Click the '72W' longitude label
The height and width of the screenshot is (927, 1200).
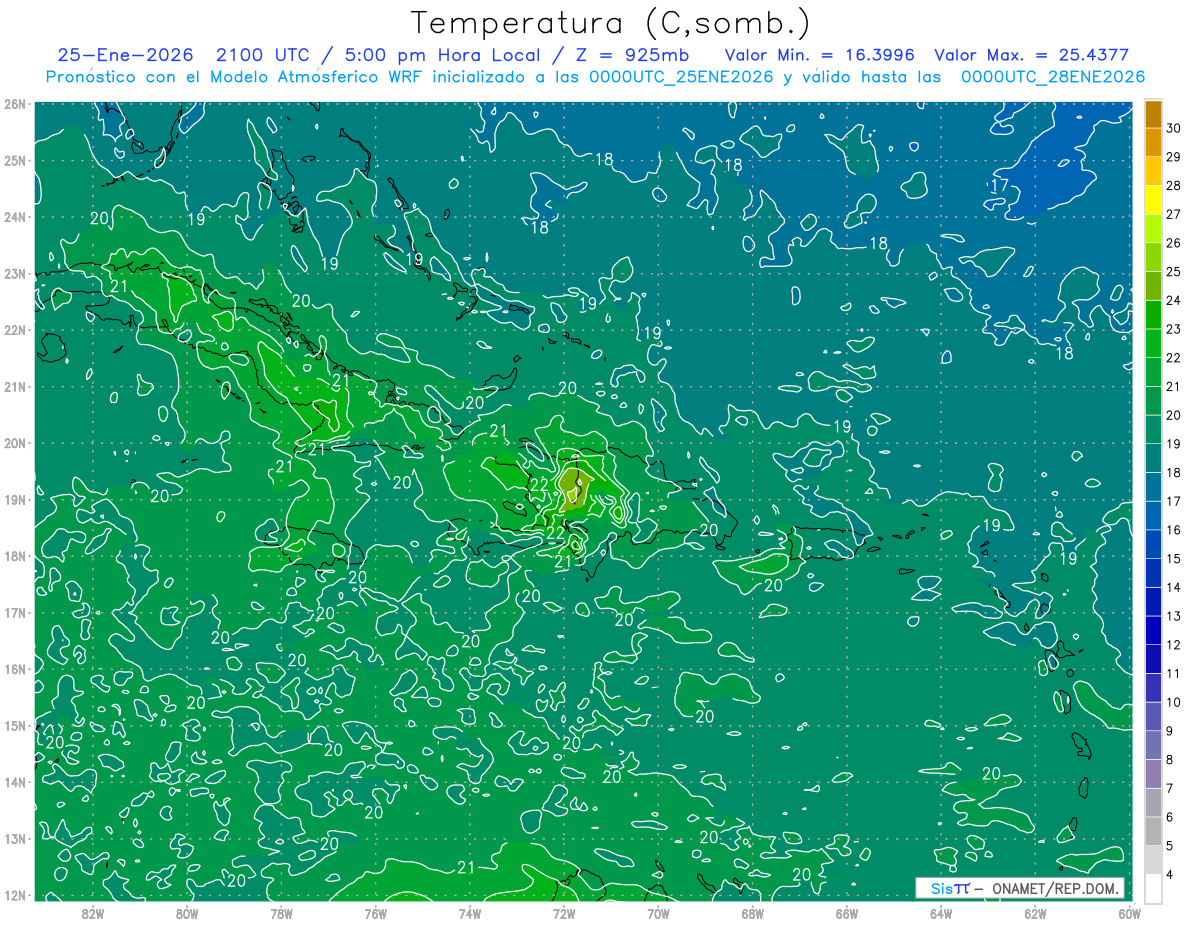[x=563, y=912]
